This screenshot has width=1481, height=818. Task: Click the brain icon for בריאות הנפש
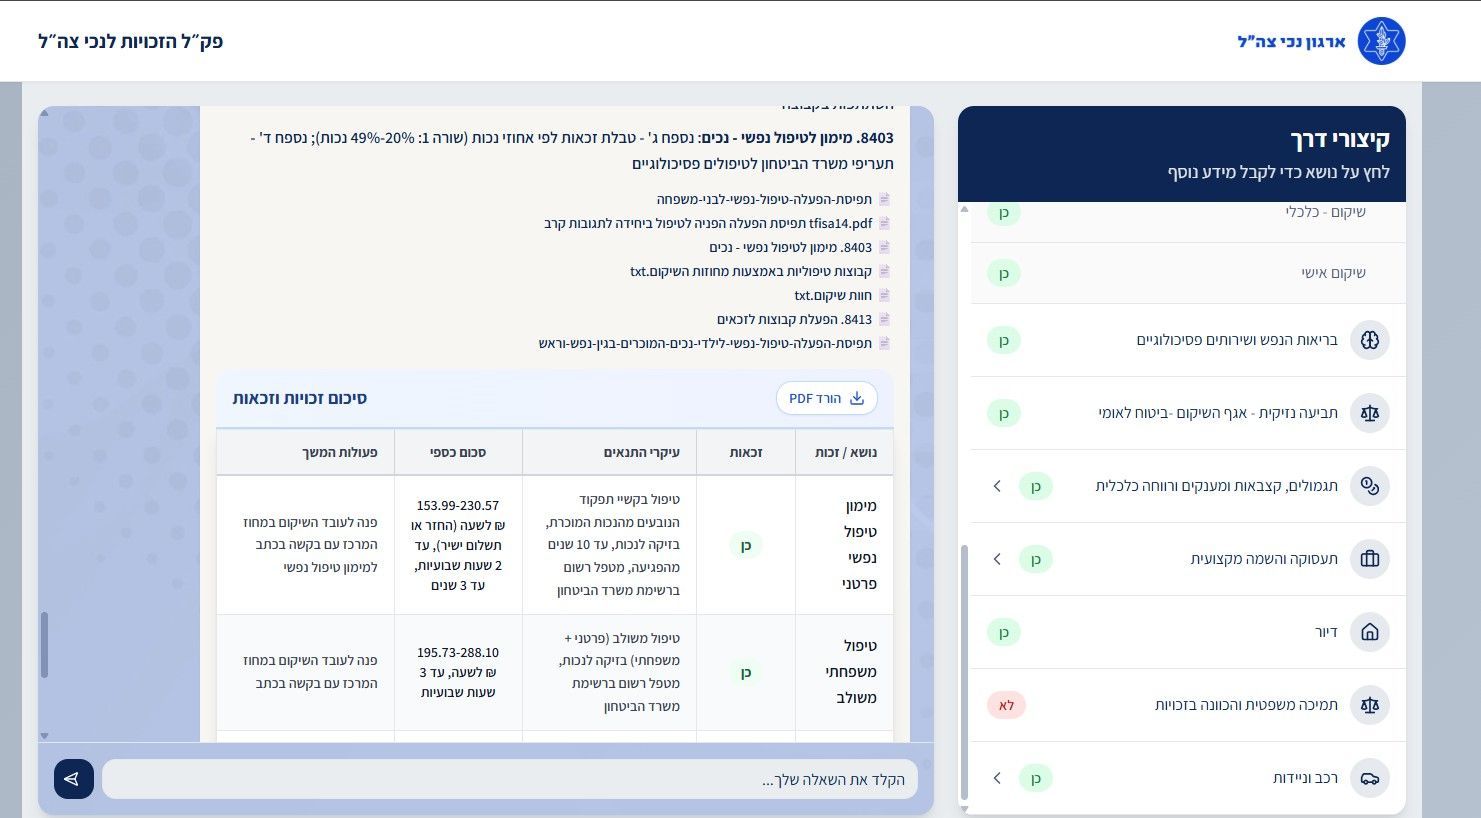[x=1370, y=340]
